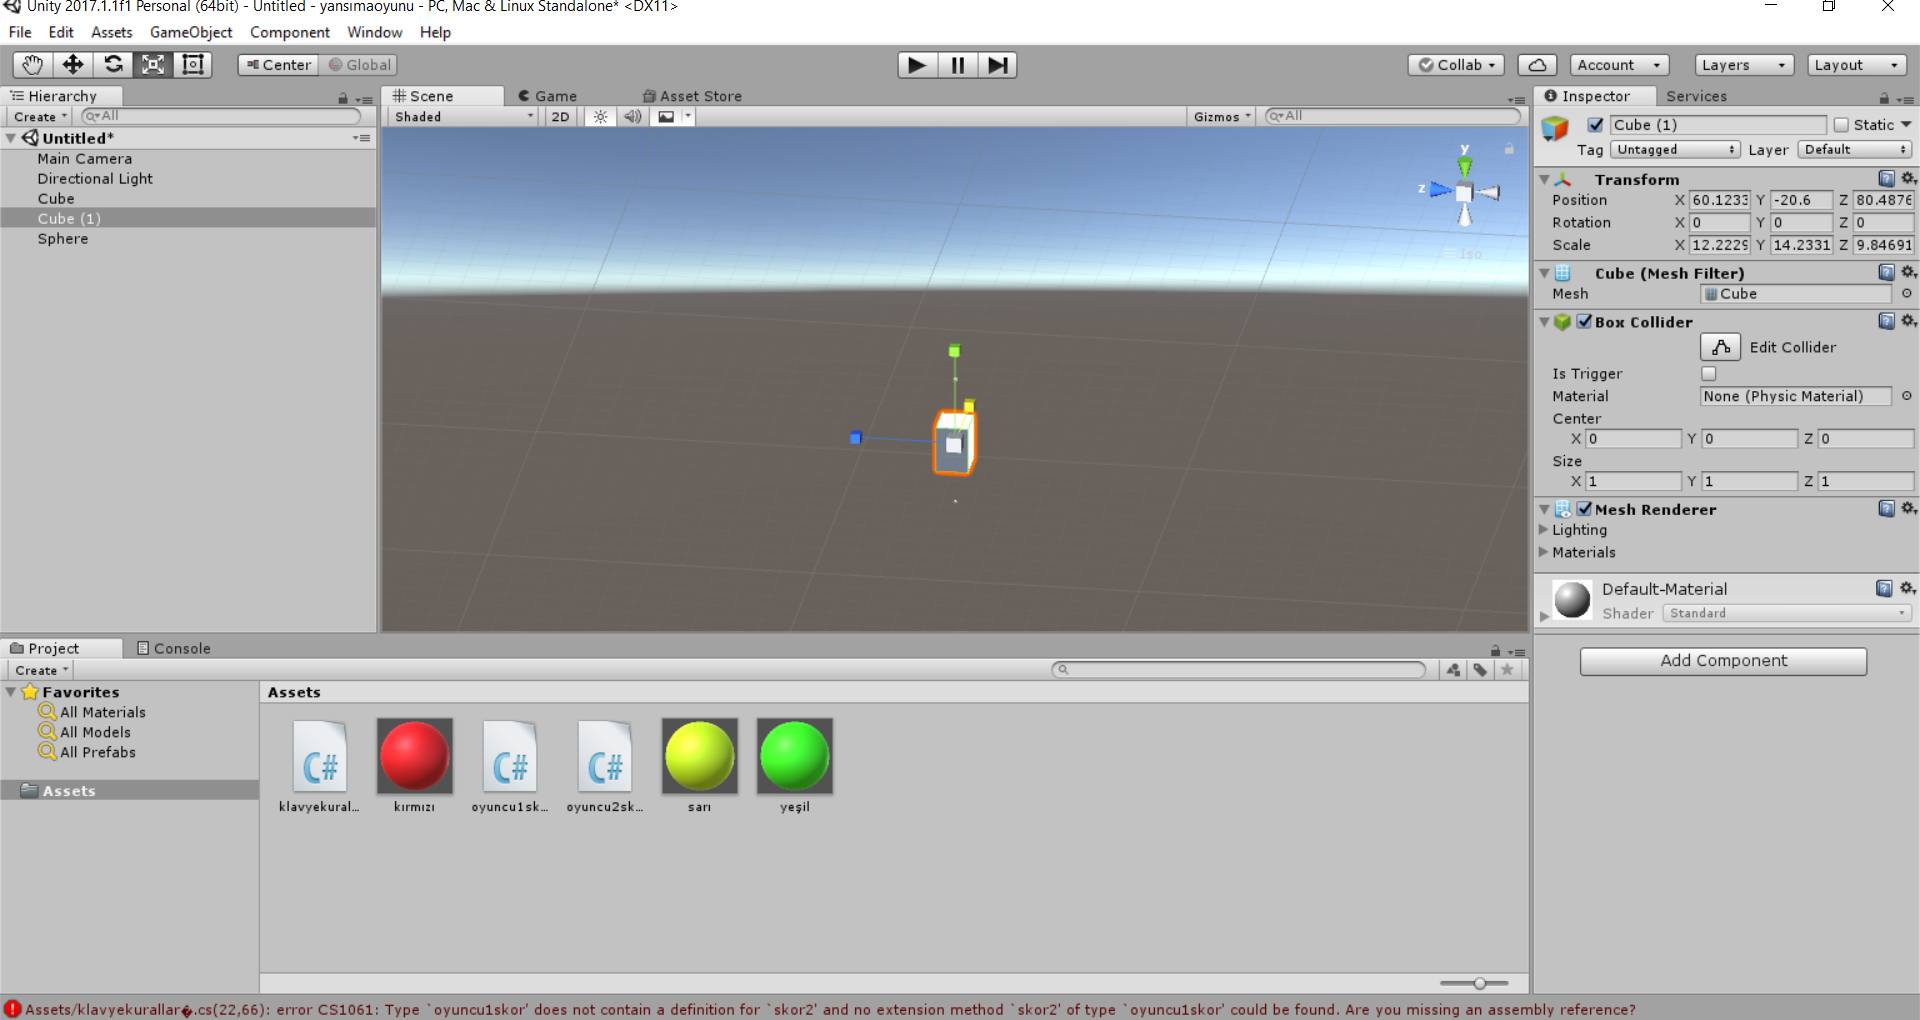The height and width of the screenshot is (1020, 1920).
Task: Disable the Box Collider component checkbox
Action: coord(1584,322)
